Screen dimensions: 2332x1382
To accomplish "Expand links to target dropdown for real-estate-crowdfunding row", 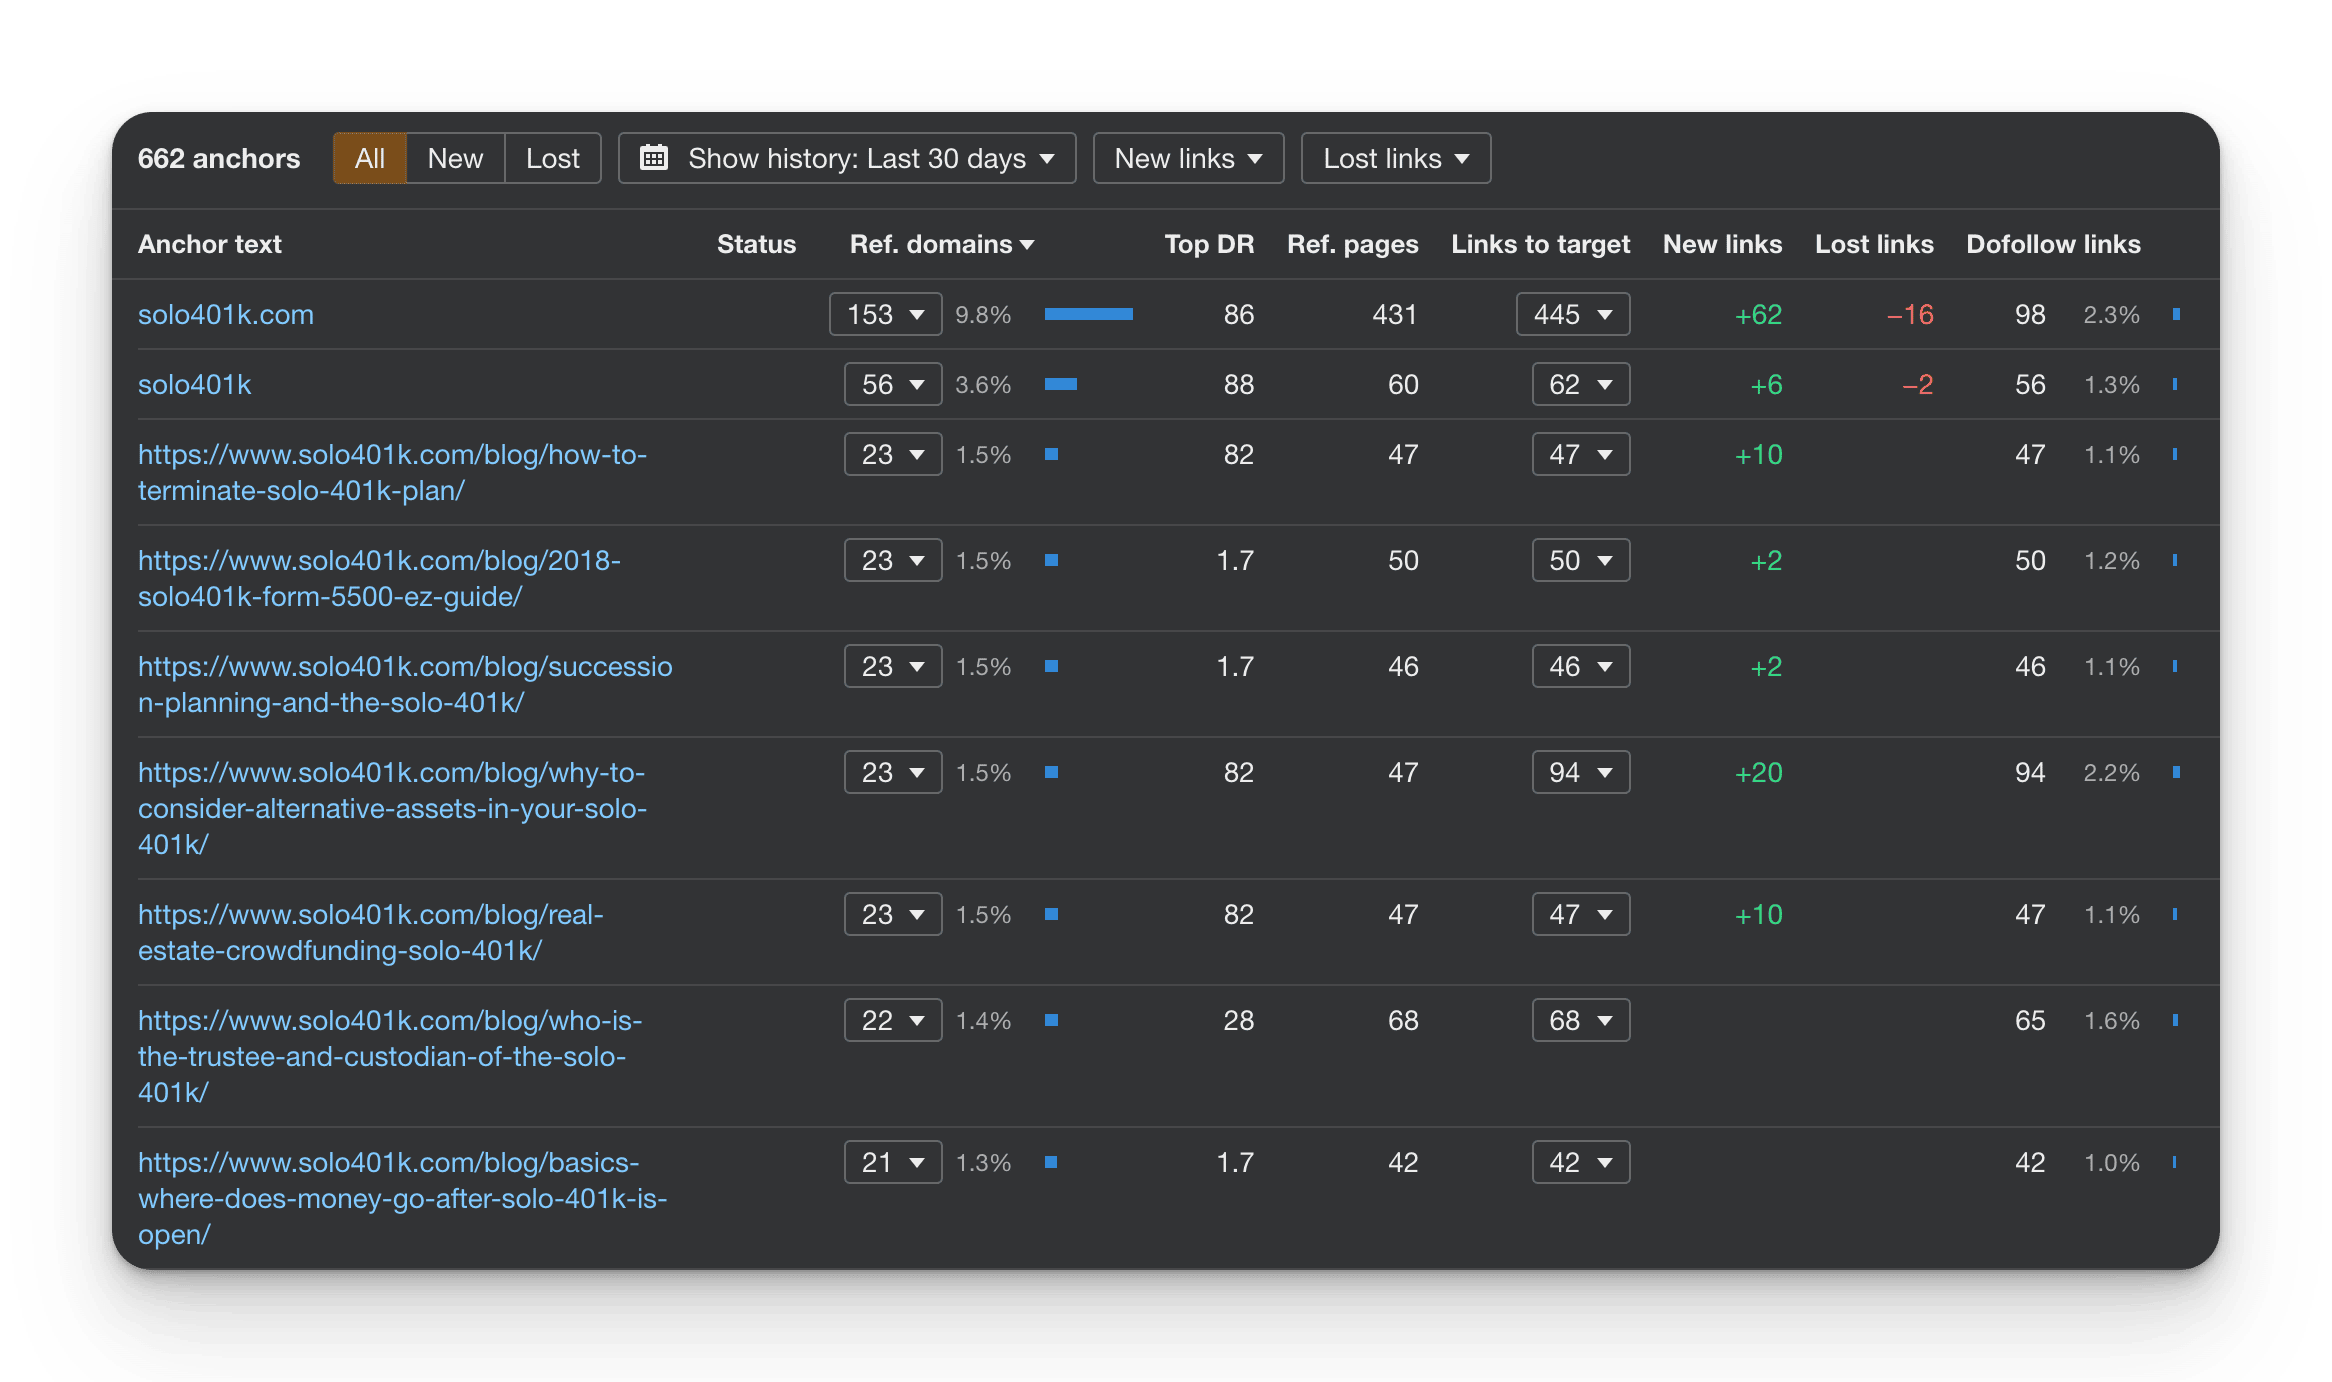I will [x=1581, y=914].
